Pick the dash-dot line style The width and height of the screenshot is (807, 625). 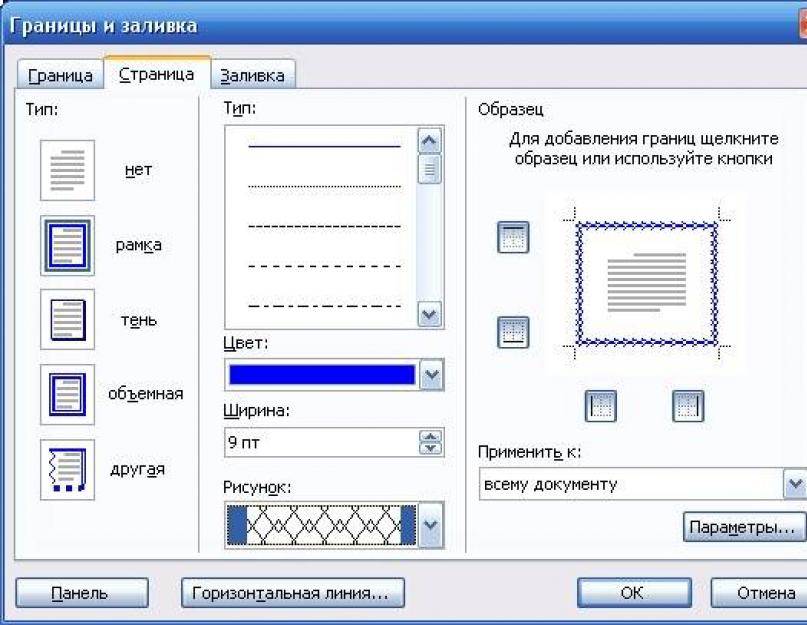coord(324,306)
